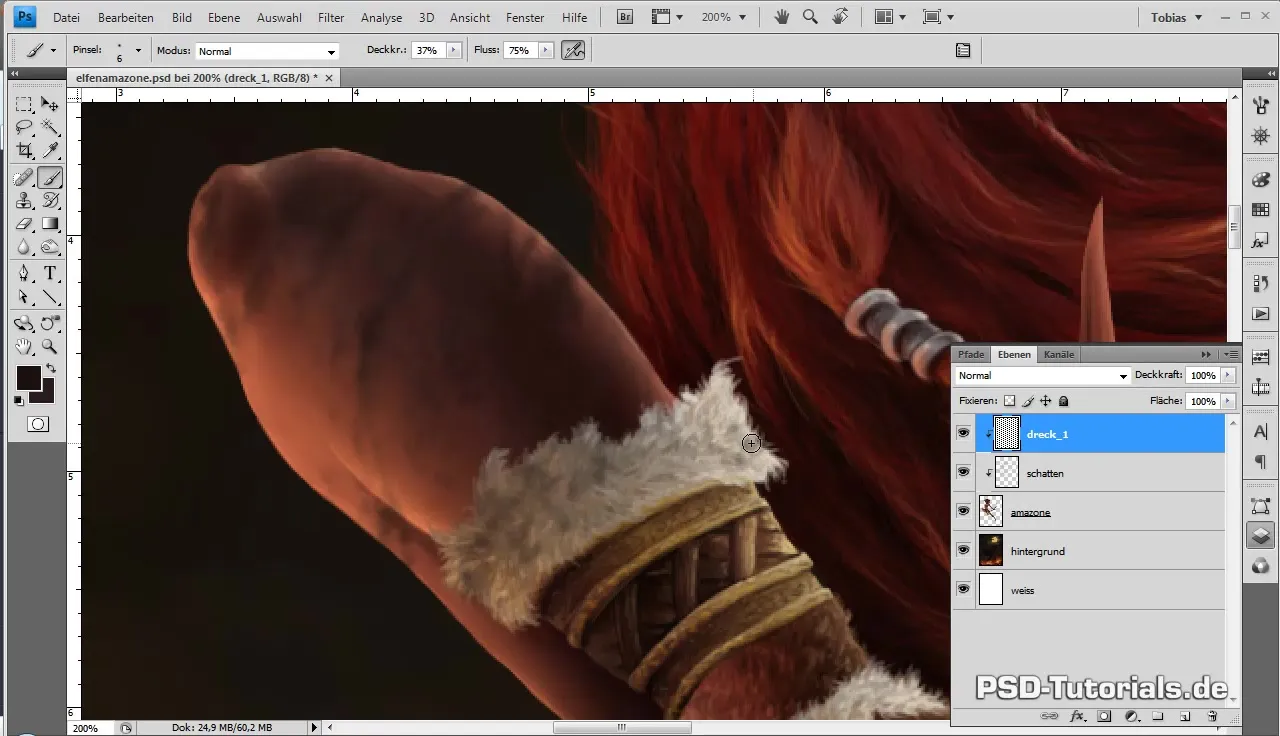Hide the dreck_1 layer

(x=963, y=433)
